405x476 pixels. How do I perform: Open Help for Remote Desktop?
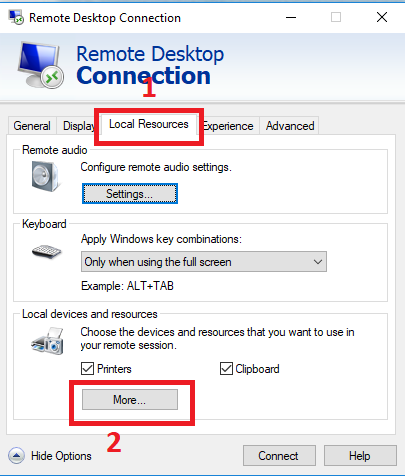[x=360, y=456]
